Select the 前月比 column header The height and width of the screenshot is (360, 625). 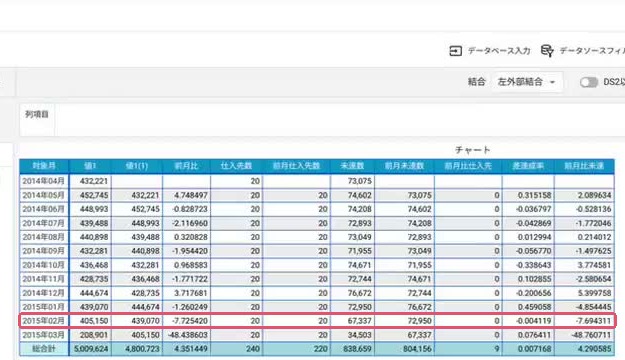[186, 166]
